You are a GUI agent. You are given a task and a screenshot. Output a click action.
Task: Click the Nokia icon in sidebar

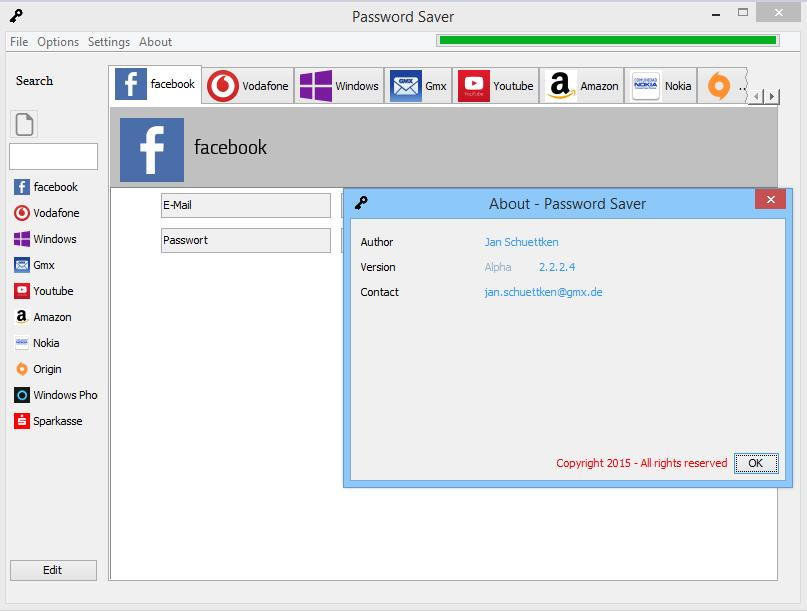[x=22, y=343]
